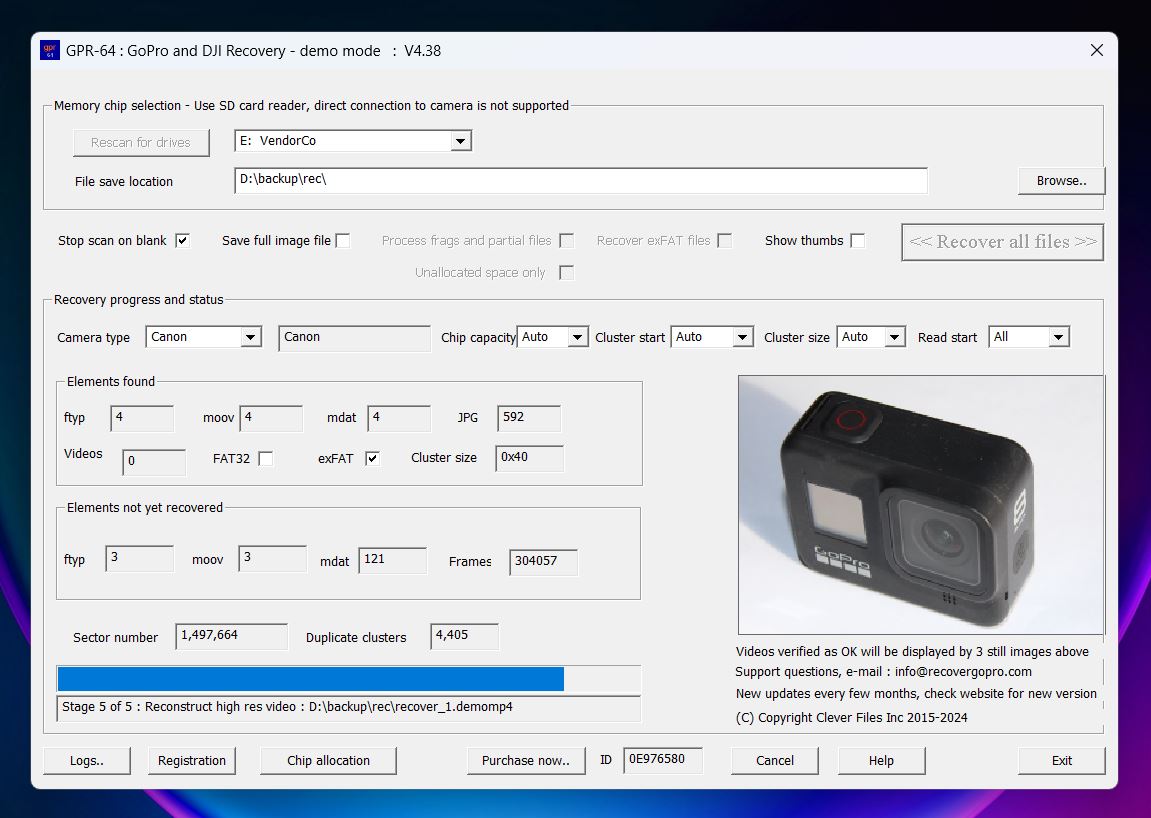This screenshot has width=1151, height=818.
Task: Click the Copyright Clever Files Inc text
Action: (x=852, y=718)
